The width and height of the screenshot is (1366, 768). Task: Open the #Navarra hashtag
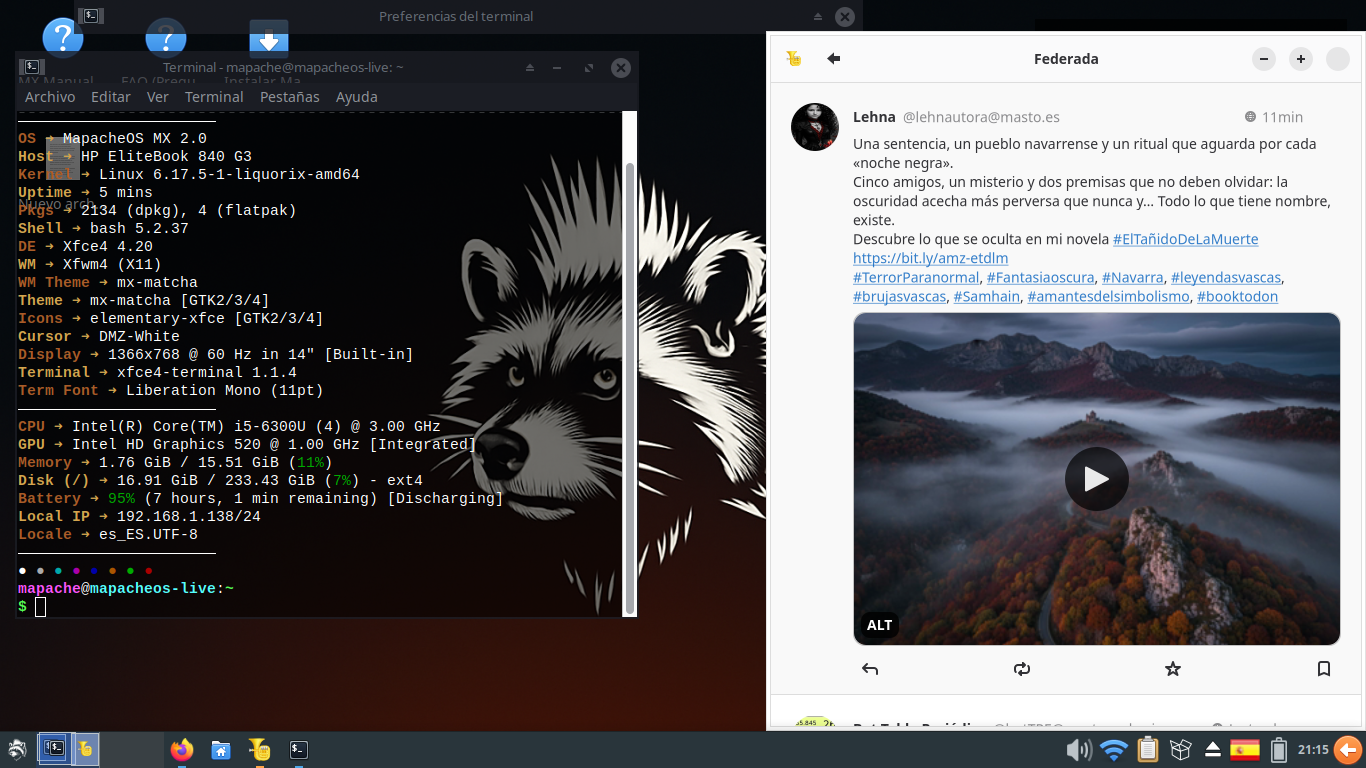tap(1132, 277)
